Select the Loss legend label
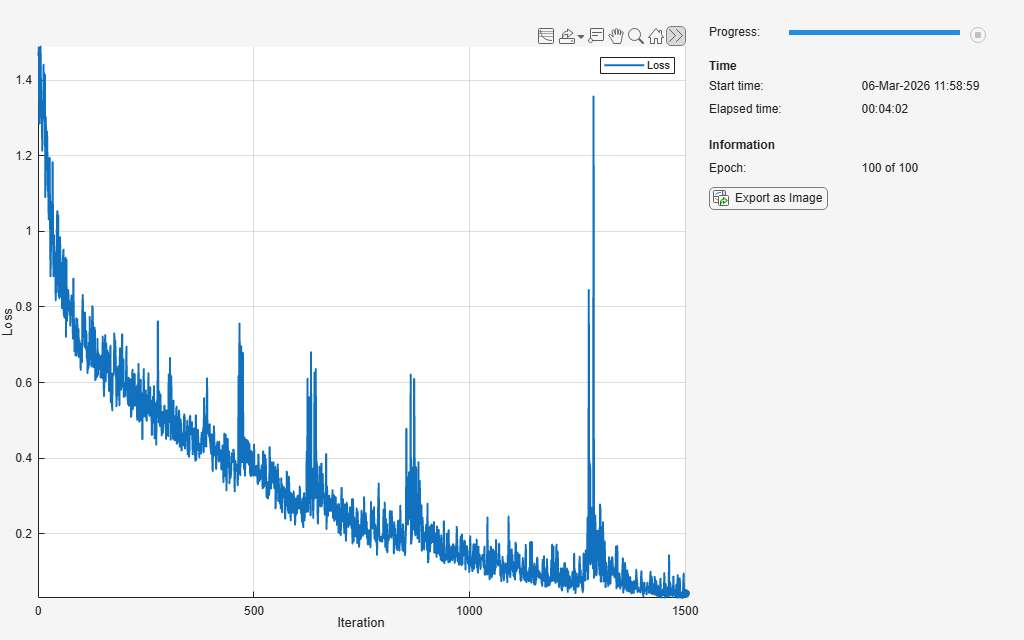This screenshot has width=1024, height=640. tap(658, 65)
